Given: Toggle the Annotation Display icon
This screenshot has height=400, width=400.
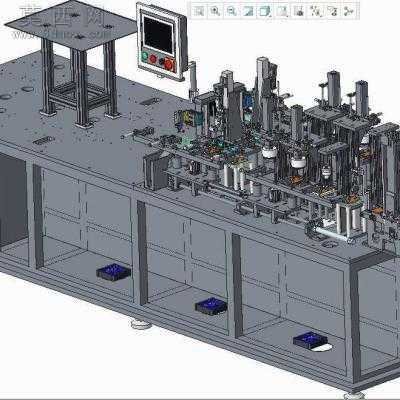Looking at the screenshot, I should point(332,11).
